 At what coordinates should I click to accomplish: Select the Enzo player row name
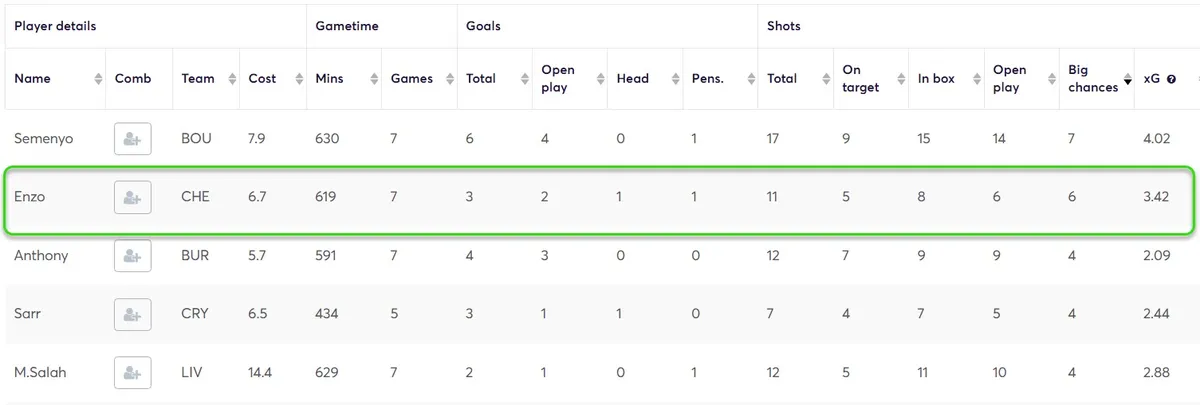point(30,197)
